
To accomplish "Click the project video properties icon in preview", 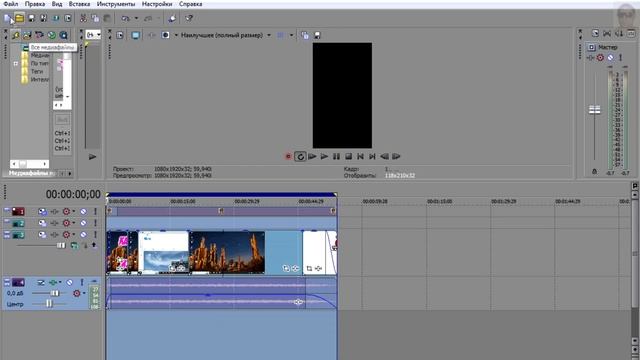I will tap(120, 35).
